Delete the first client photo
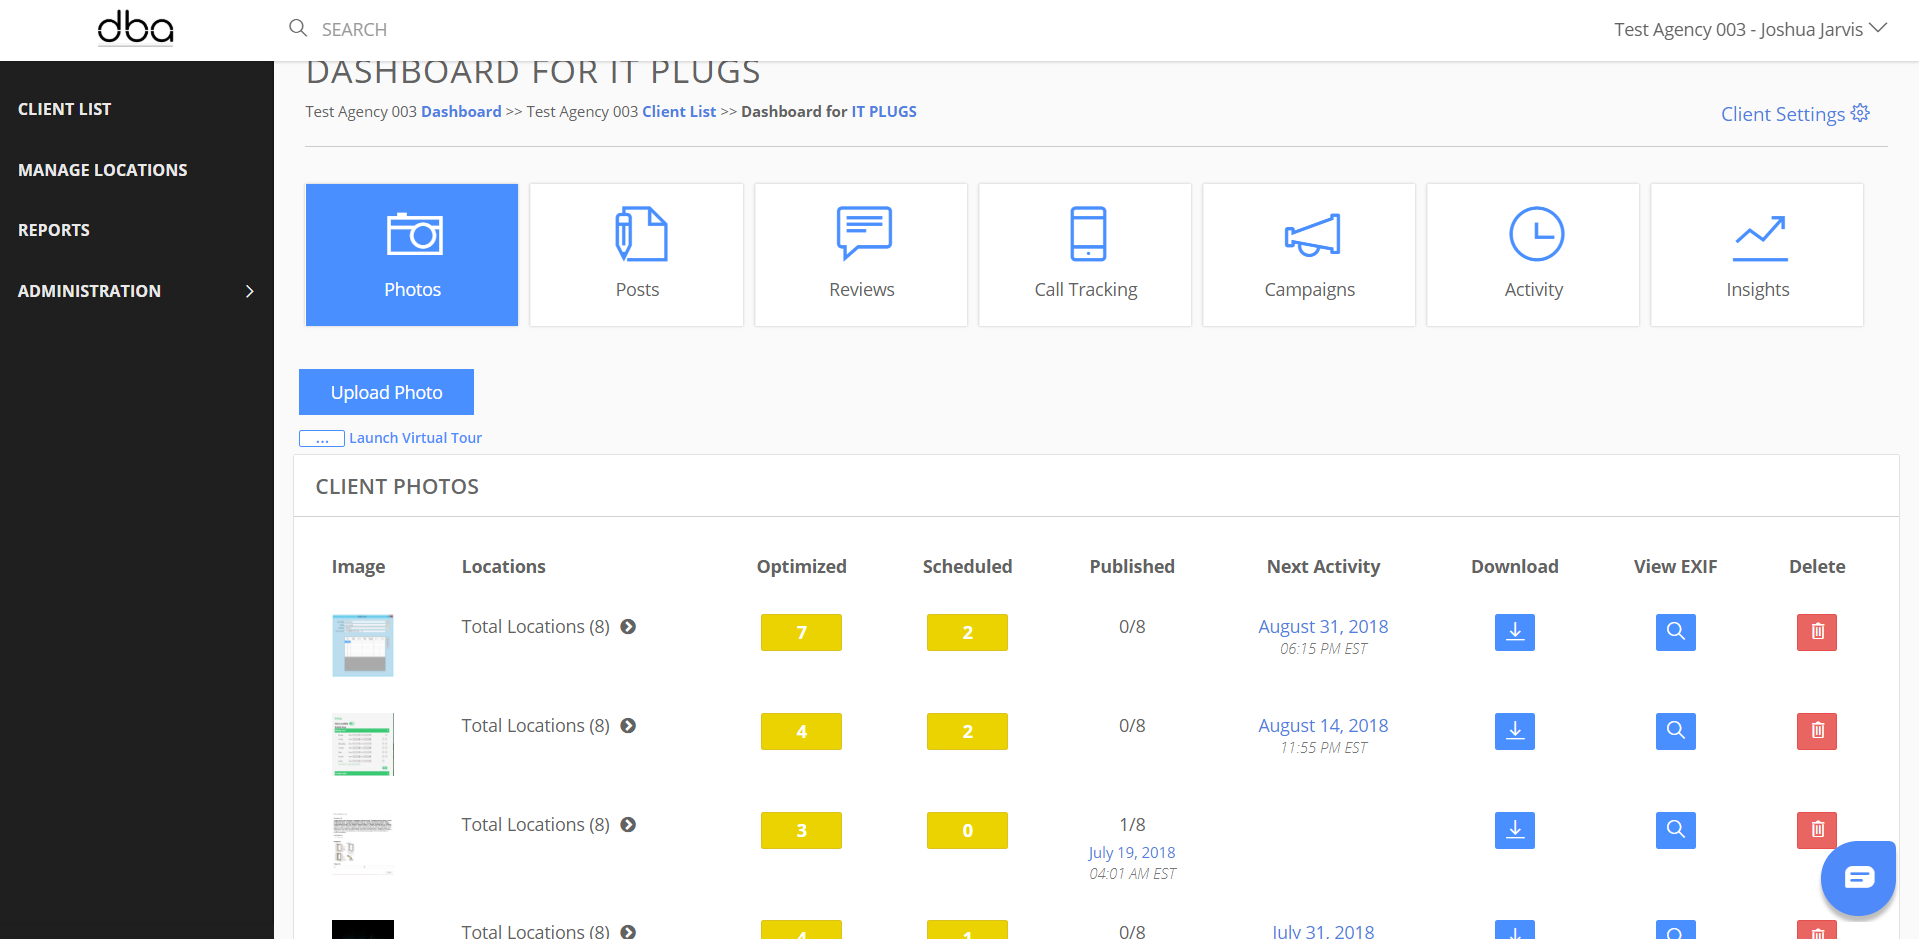 pos(1816,632)
